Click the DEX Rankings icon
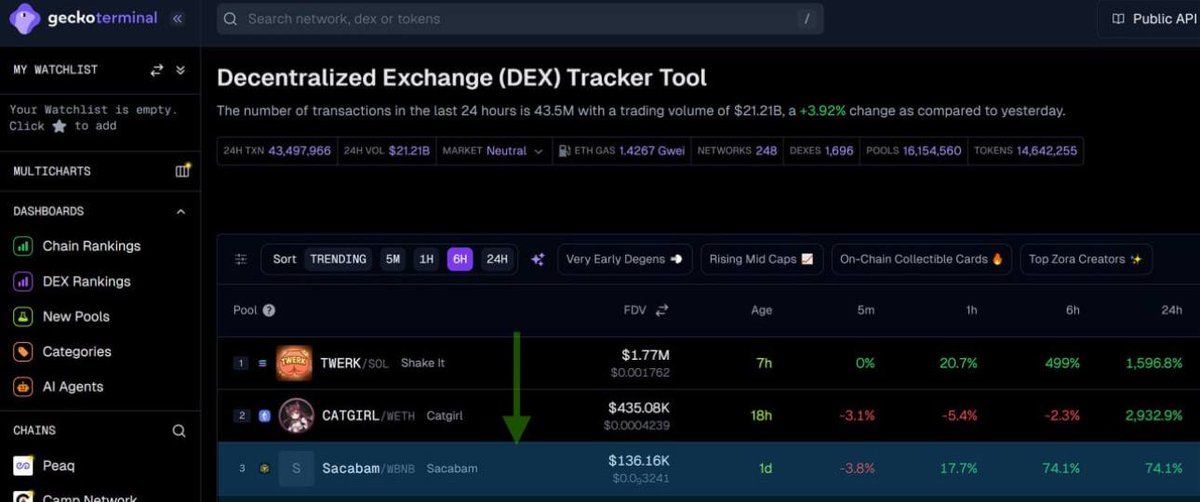 pos(22,281)
